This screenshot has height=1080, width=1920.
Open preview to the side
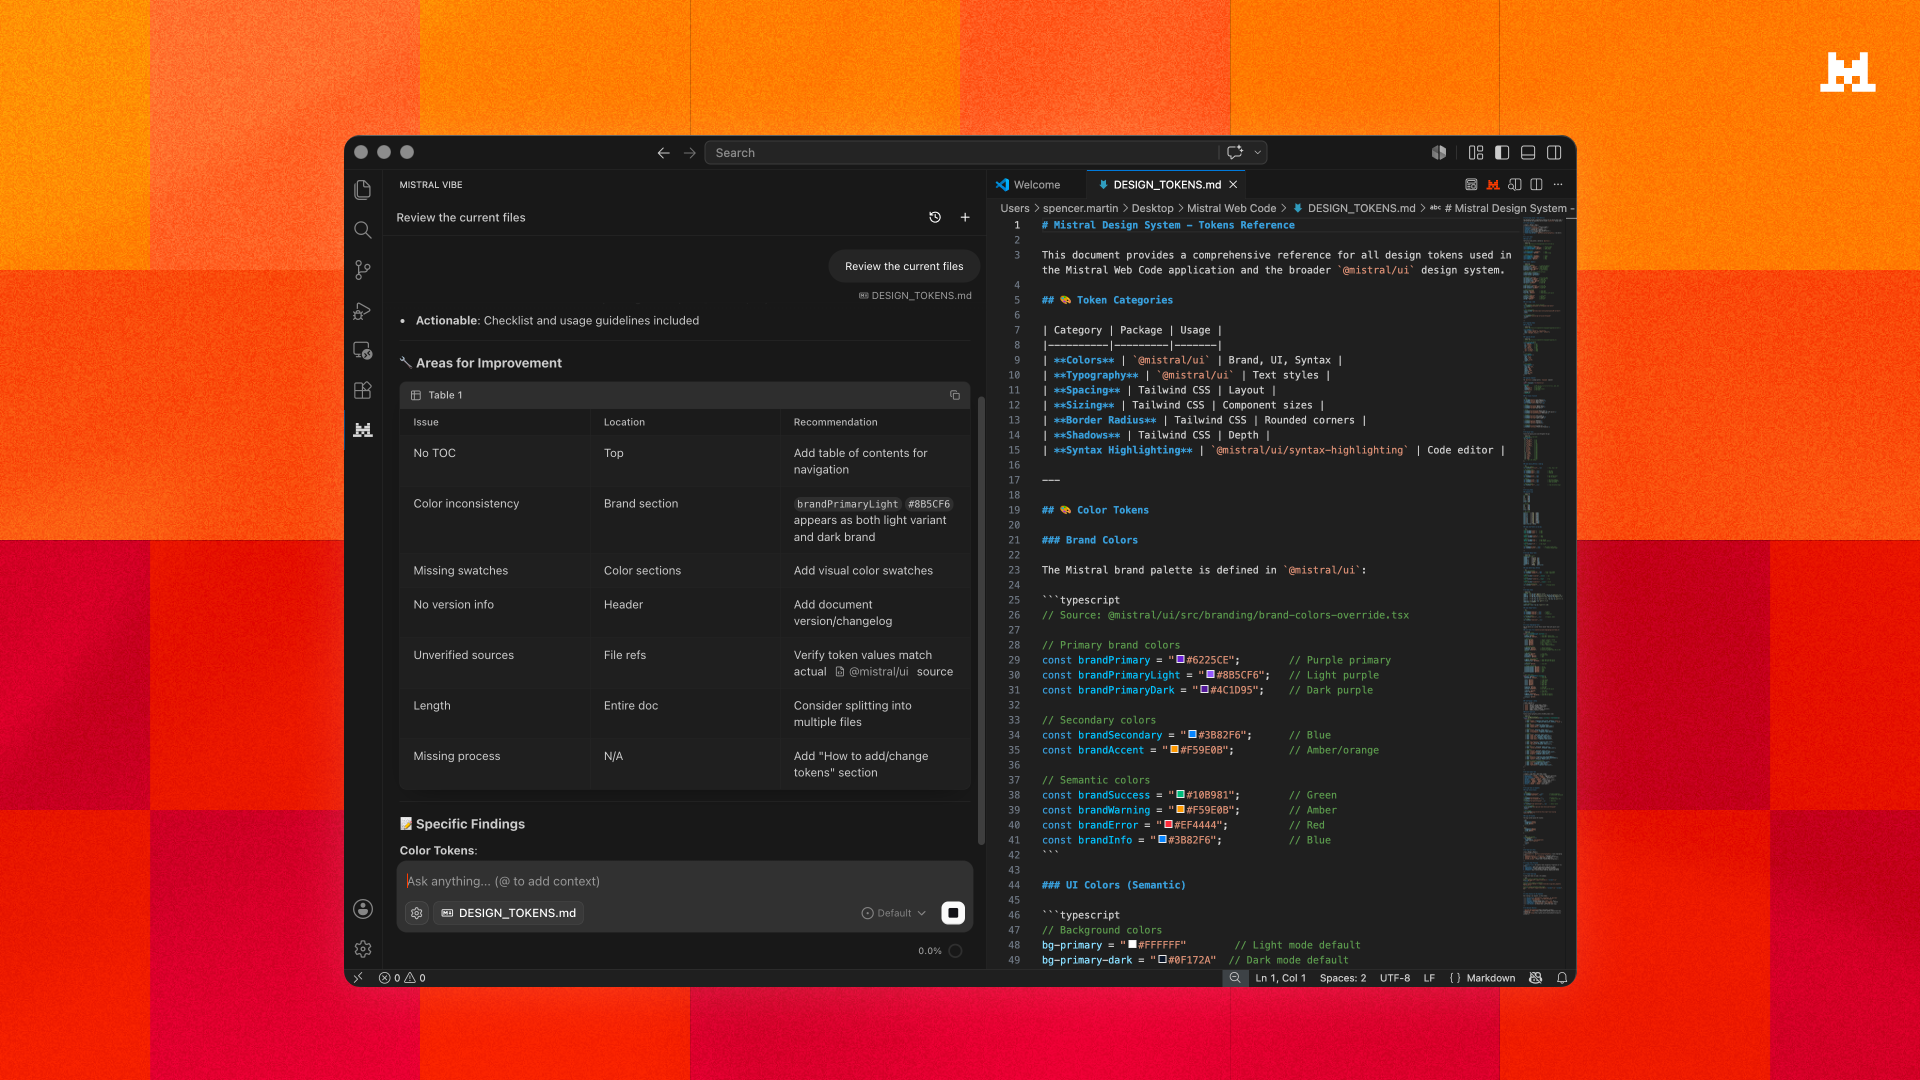pyautogui.click(x=1515, y=184)
